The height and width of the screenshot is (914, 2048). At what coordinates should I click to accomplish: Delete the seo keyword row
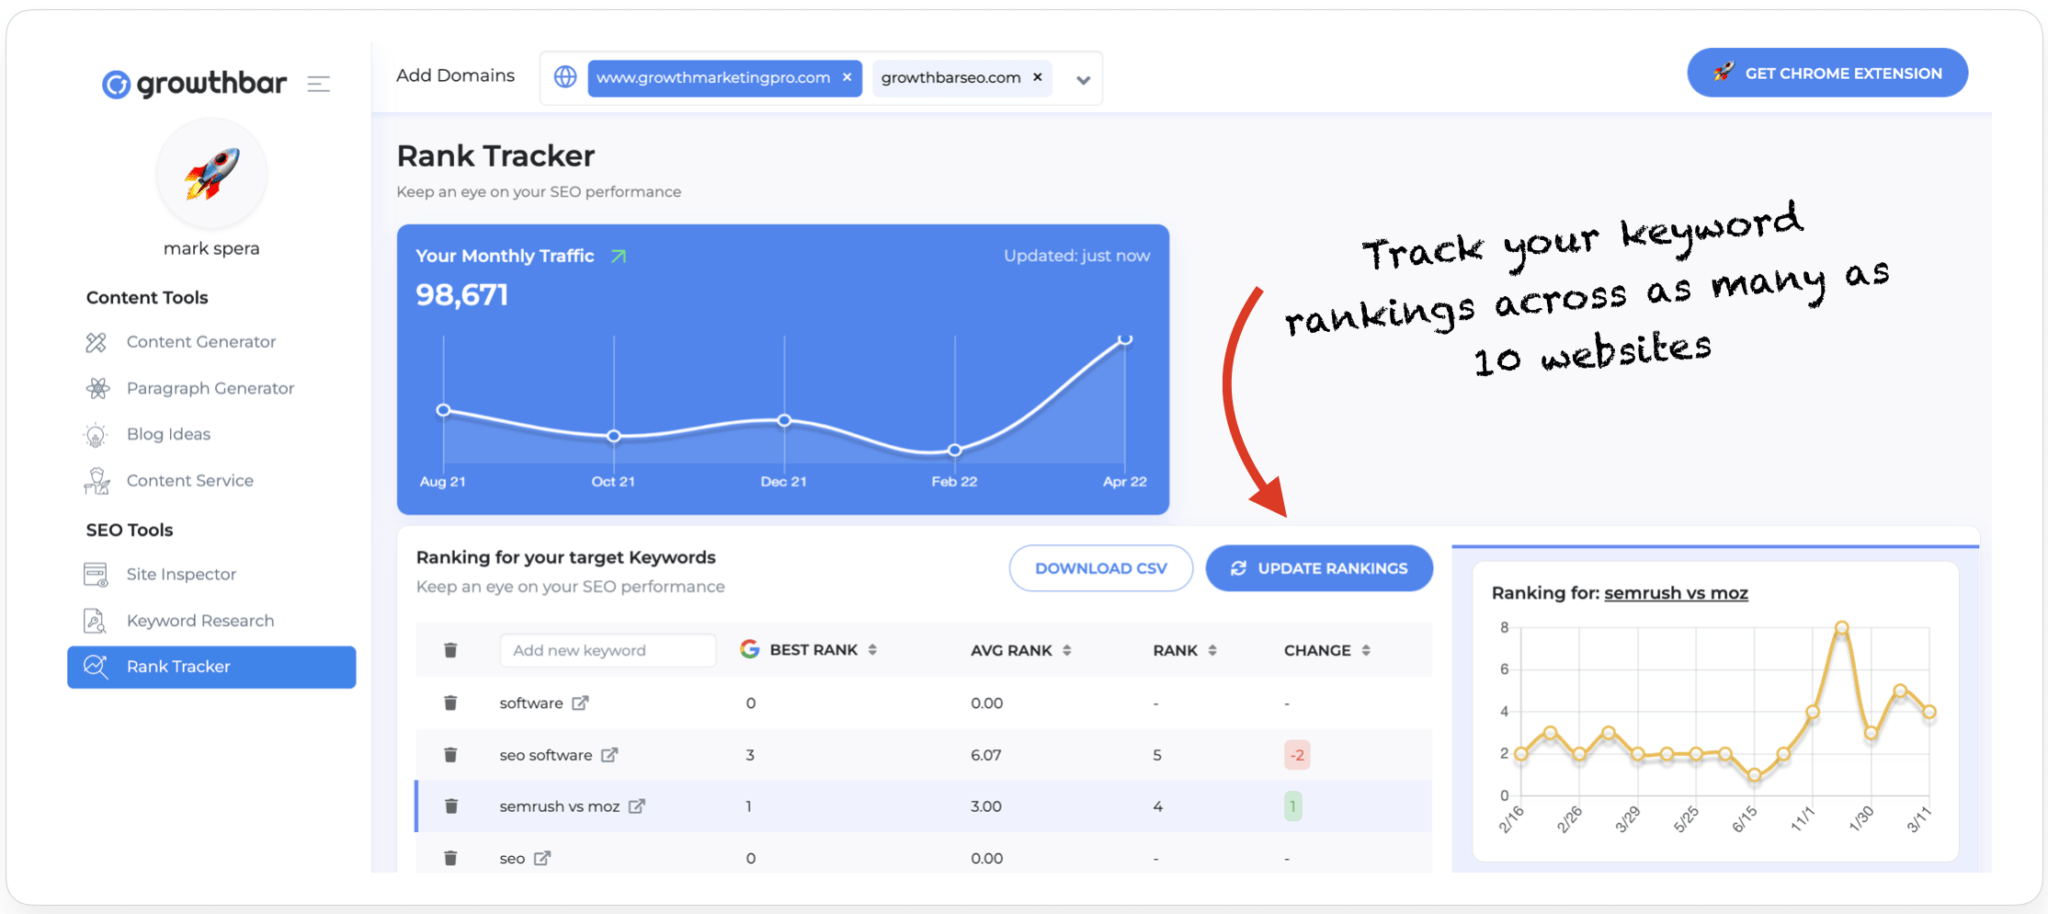click(x=451, y=858)
